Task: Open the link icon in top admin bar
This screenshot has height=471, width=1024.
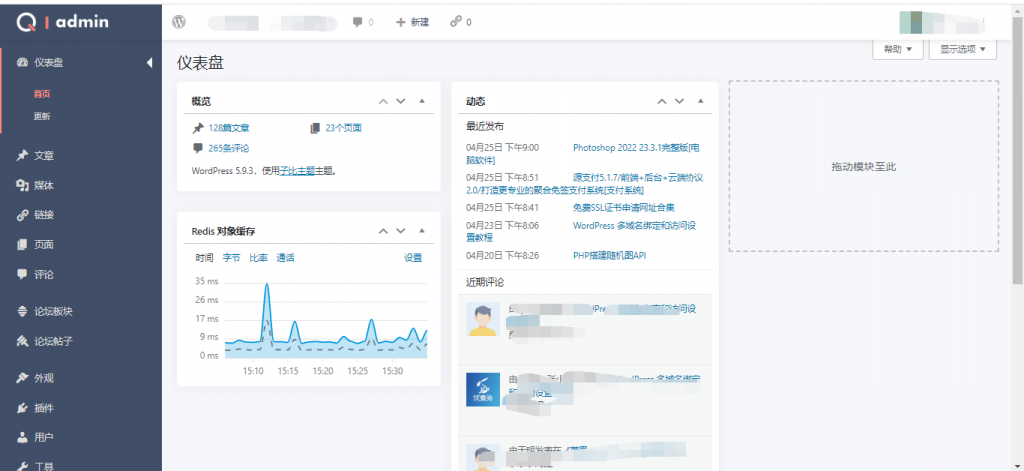Action: coord(456,22)
